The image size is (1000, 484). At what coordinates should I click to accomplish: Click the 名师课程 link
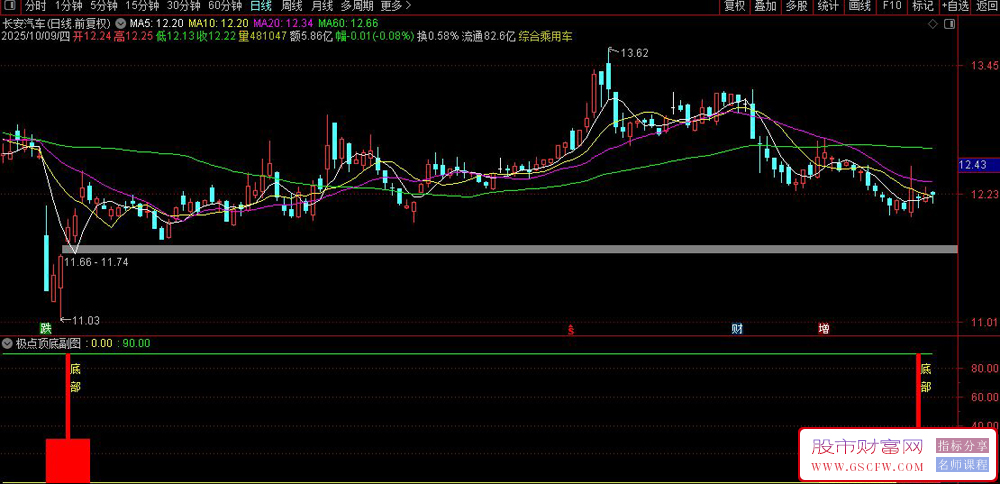pos(962,465)
